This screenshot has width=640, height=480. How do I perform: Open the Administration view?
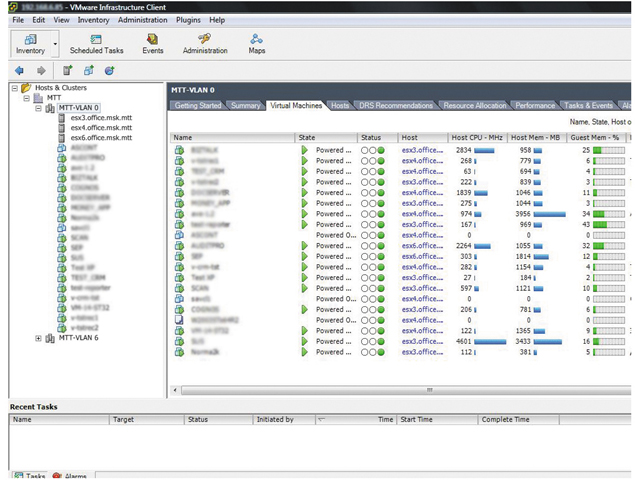pos(205,44)
